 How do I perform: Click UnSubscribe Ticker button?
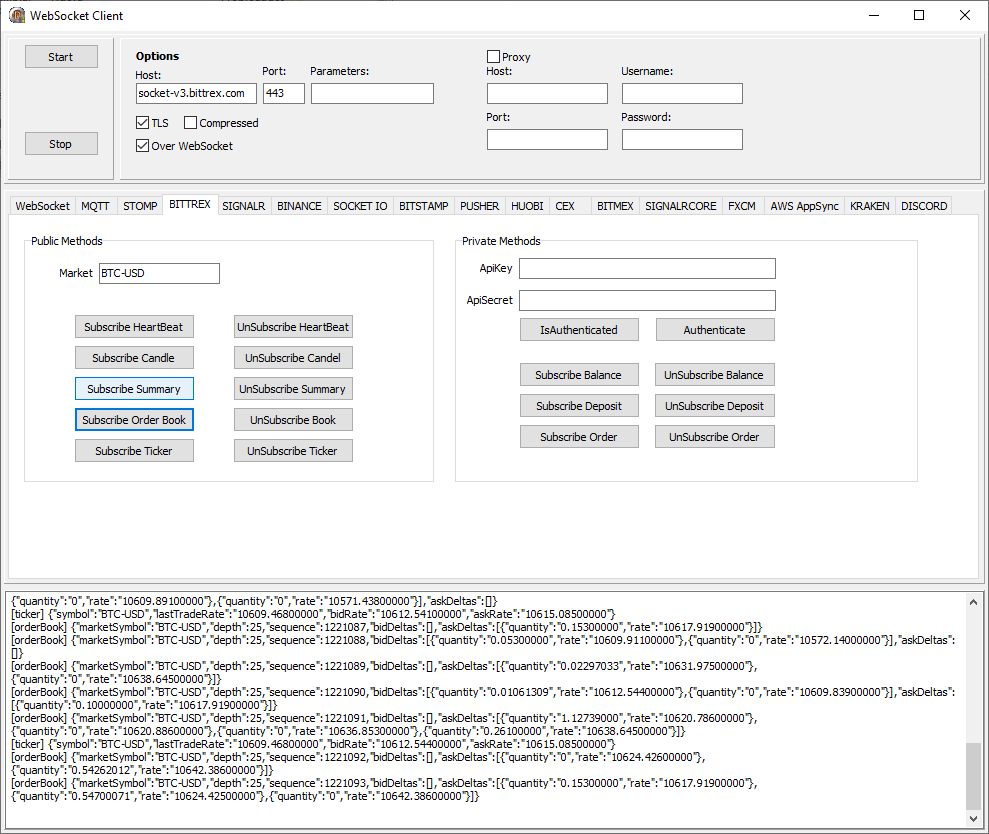(x=293, y=450)
